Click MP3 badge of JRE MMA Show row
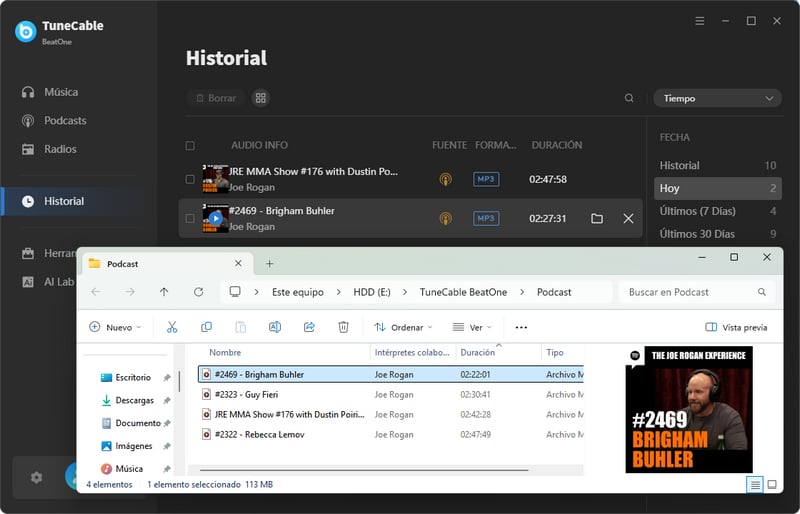The image size is (800, 514). pos(486,179)
